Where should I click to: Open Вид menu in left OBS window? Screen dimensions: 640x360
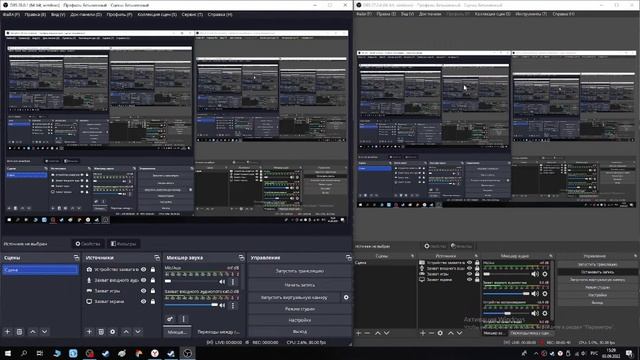tap(58, 14)
